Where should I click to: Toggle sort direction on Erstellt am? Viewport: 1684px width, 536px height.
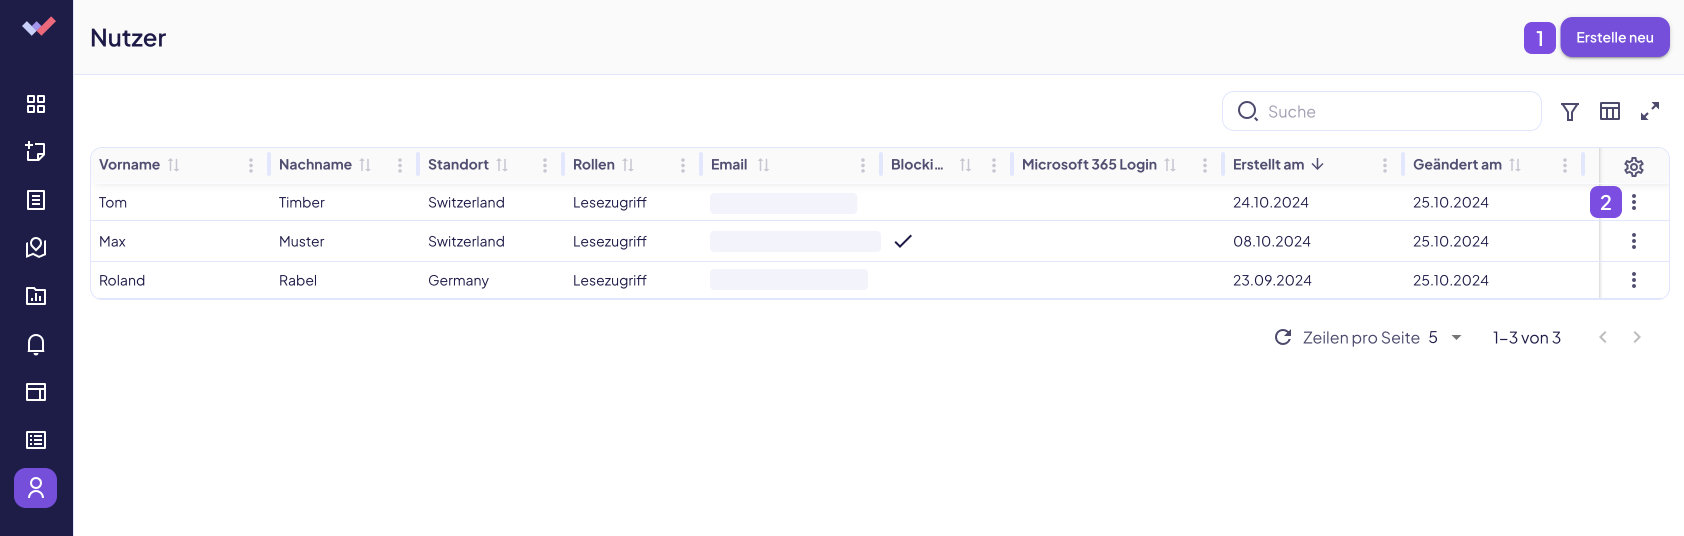click(1317, 165)
